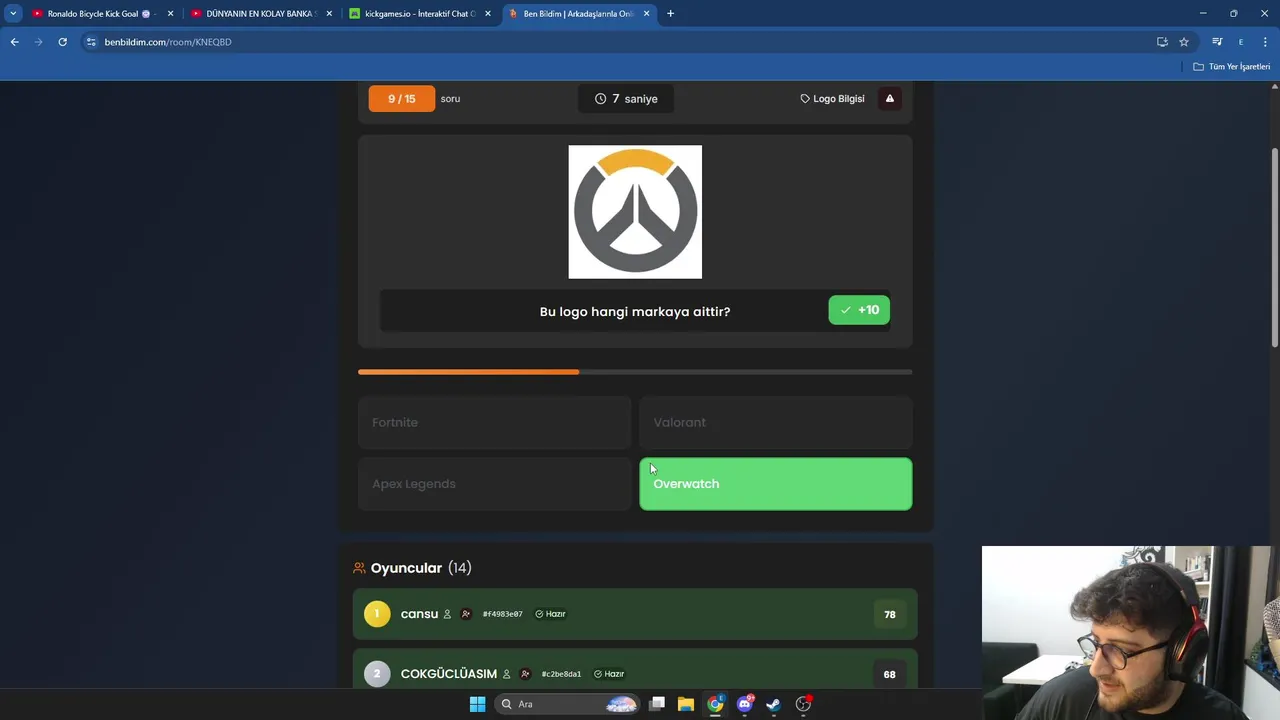
Task: Click cansu's Hazır ready badge
Action: coord(551,614)
